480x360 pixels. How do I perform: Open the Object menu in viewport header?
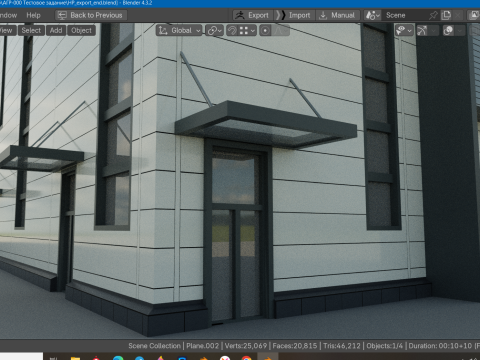[x=81, y=30]
